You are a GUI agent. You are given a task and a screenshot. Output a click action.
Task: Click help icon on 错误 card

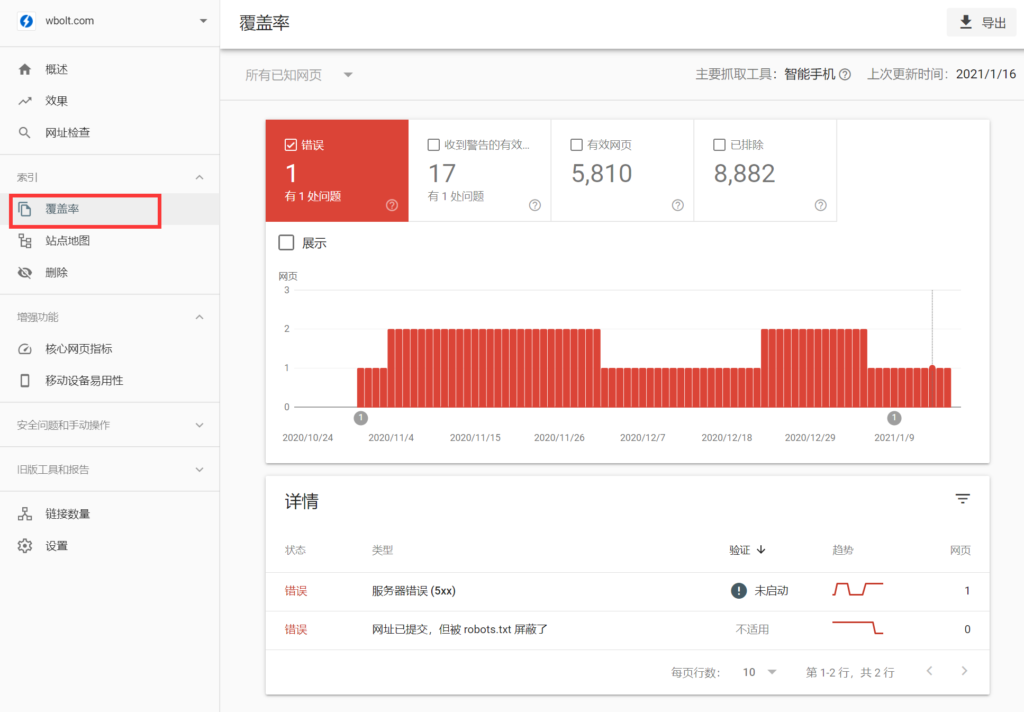point(392,205)
